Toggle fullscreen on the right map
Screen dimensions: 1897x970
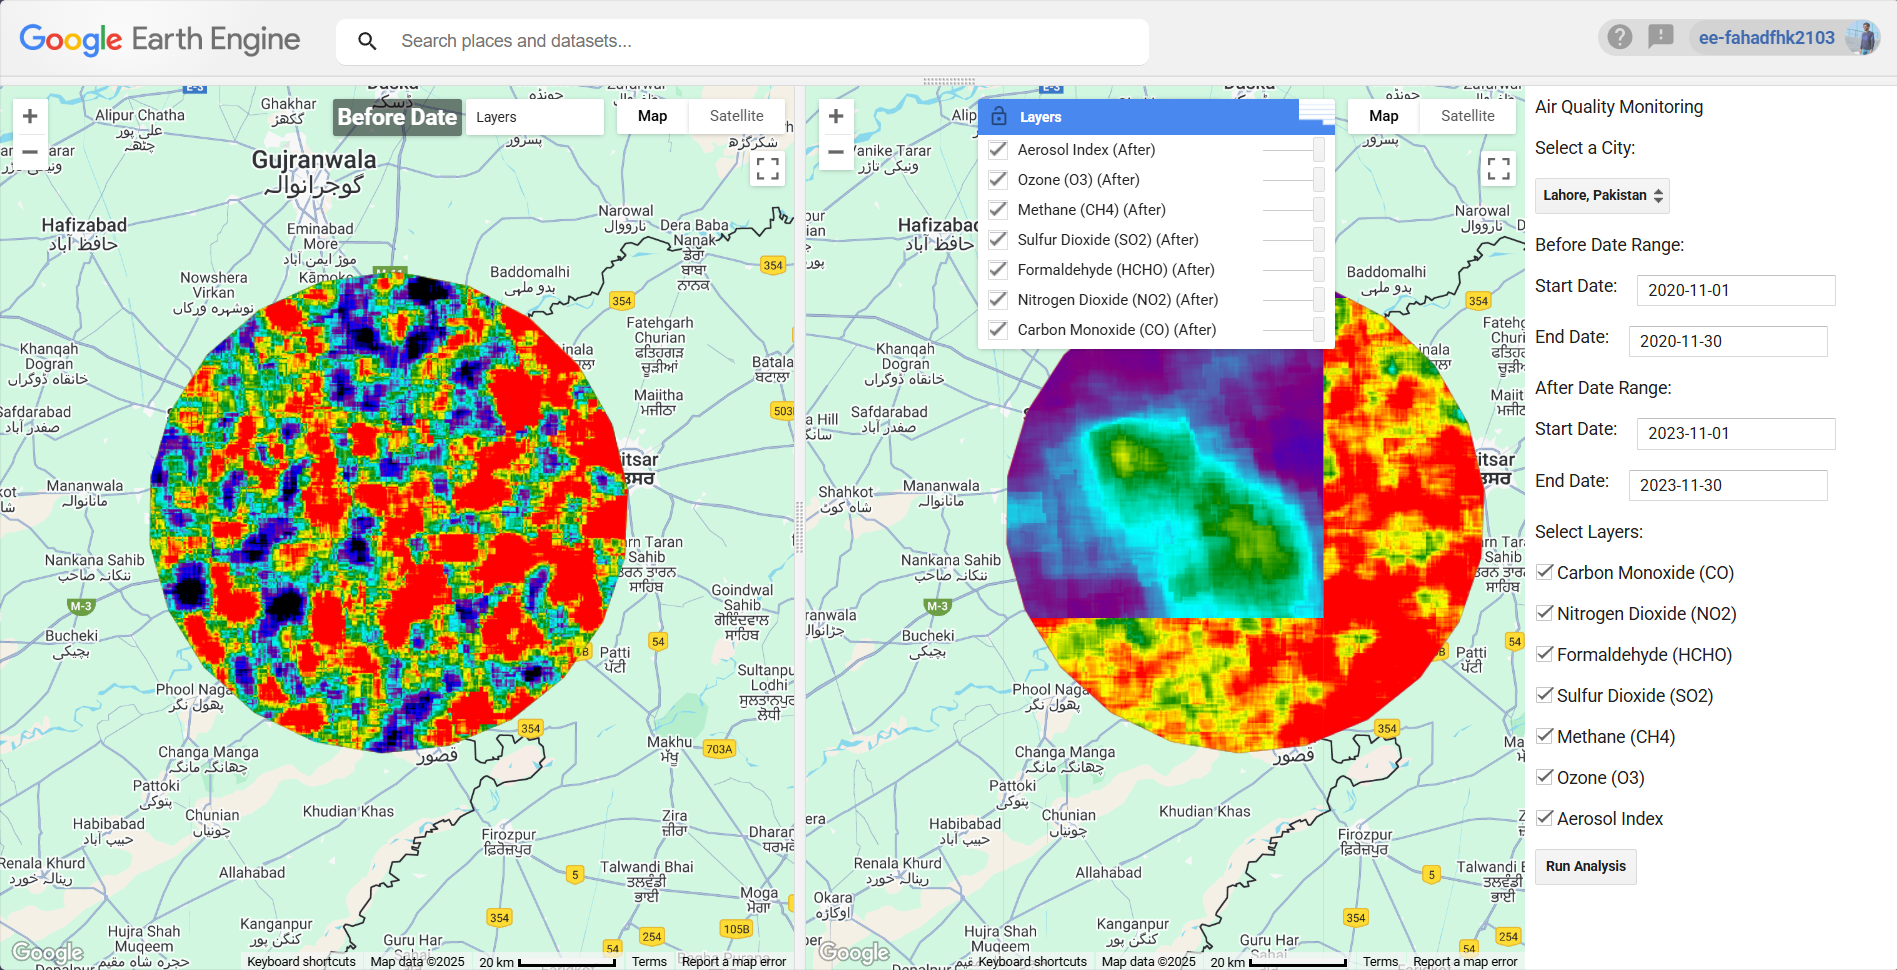[1499, 169]
